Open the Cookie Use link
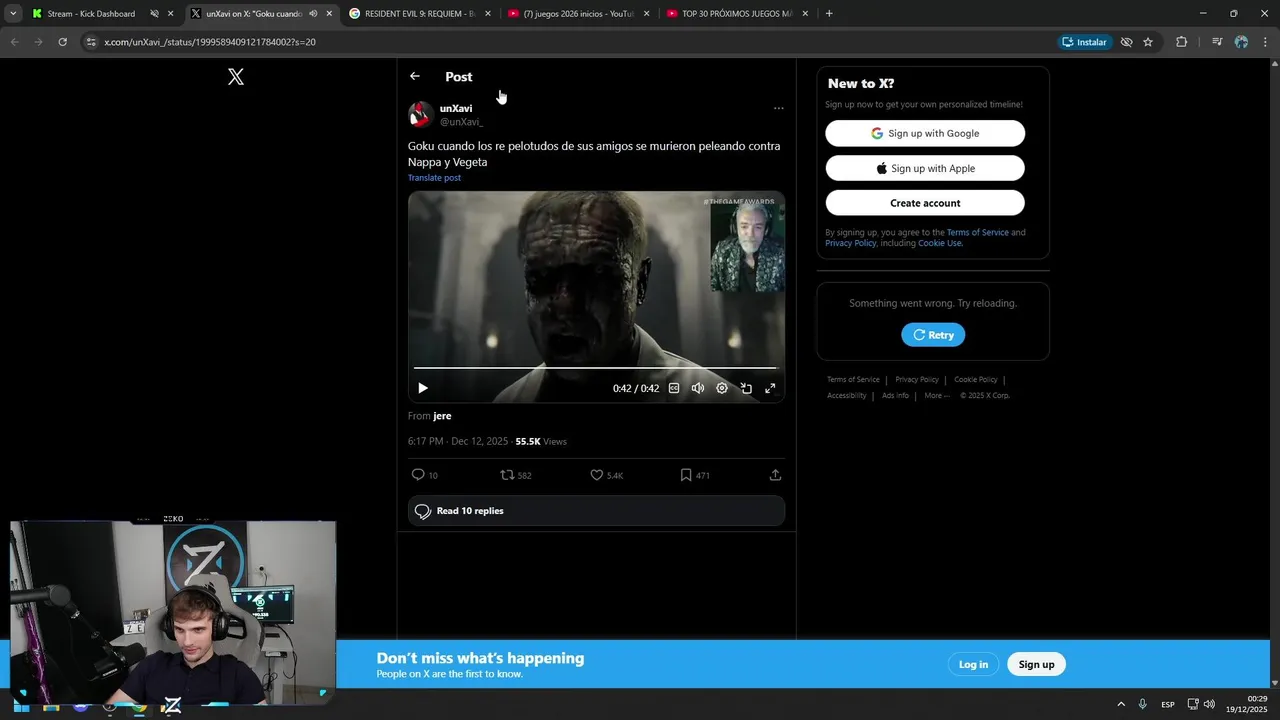 tap(940, 243)
